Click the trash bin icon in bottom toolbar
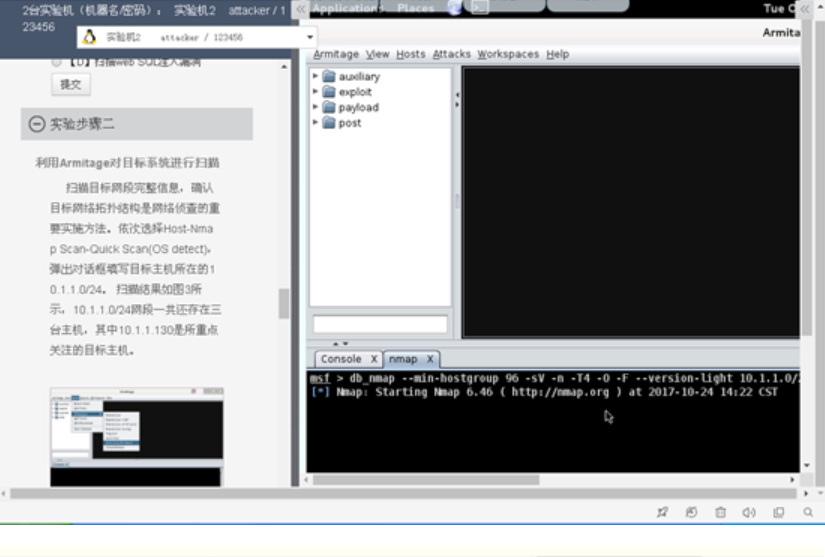The width and height of the screenshot is (825, 557). [x=720, y=512]
